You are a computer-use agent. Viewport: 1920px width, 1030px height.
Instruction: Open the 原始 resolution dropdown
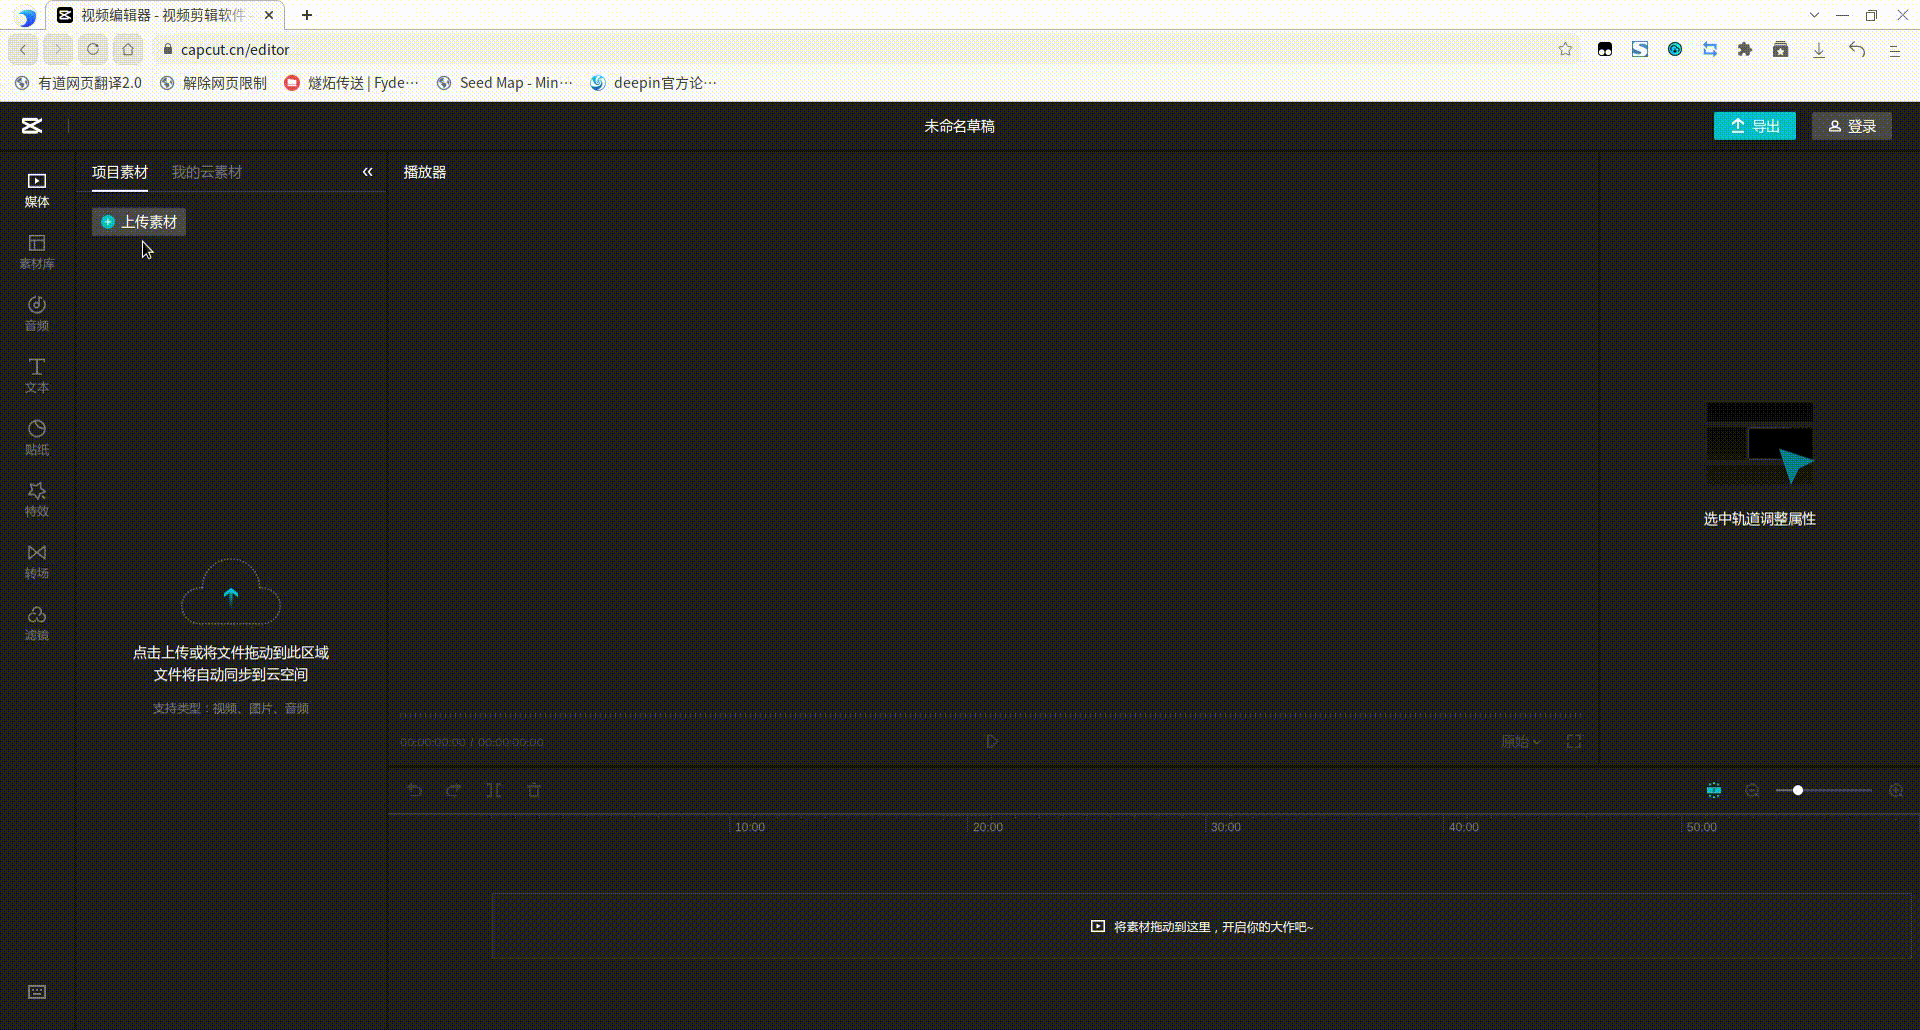(1521, 742)
